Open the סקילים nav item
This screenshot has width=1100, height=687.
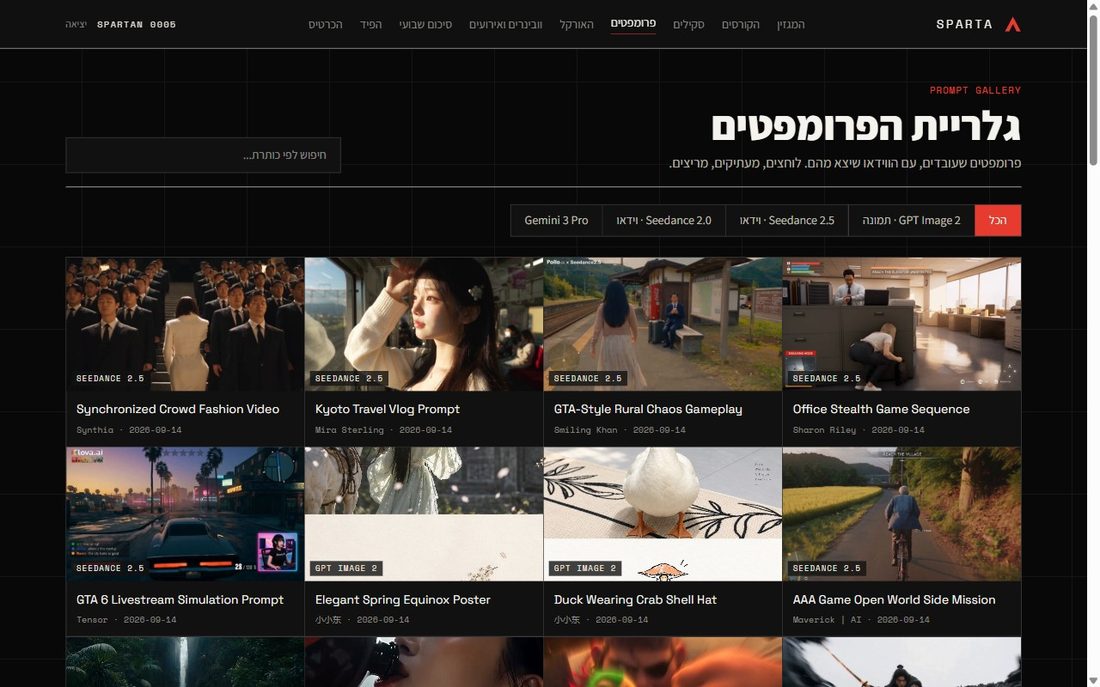688,25
